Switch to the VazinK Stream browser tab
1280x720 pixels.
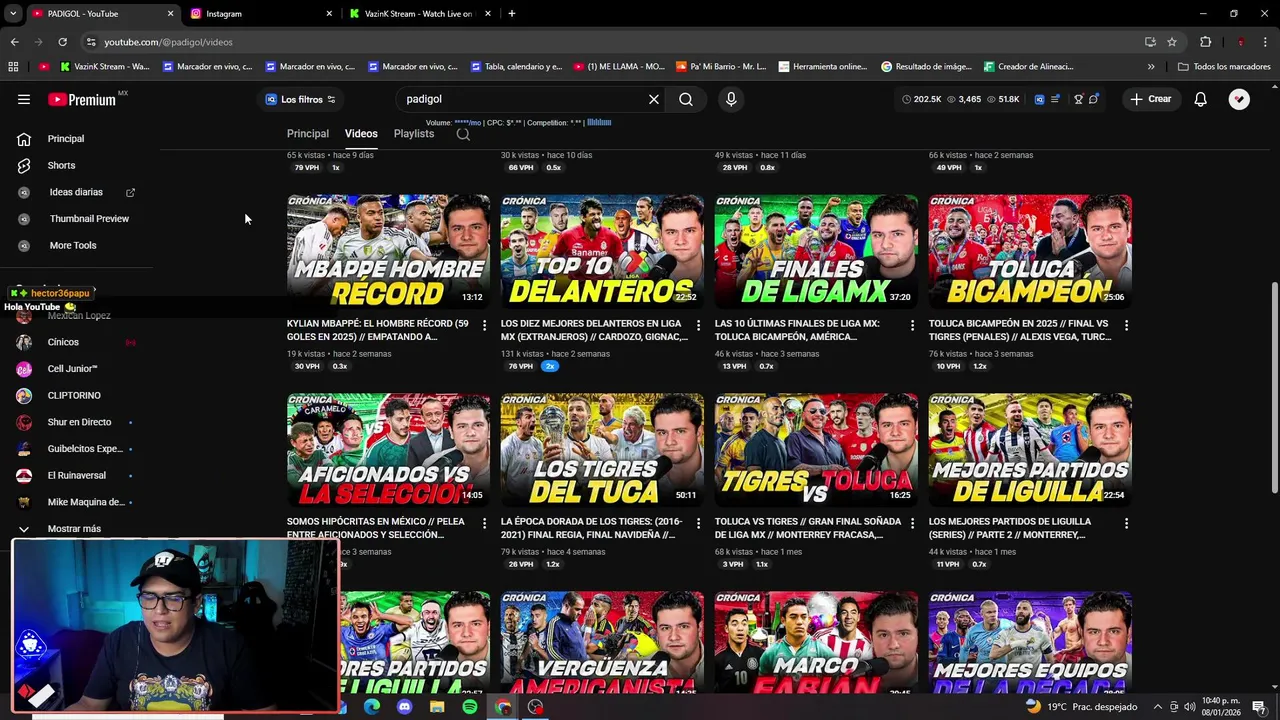pyautogui.click(x=420, y=14)
